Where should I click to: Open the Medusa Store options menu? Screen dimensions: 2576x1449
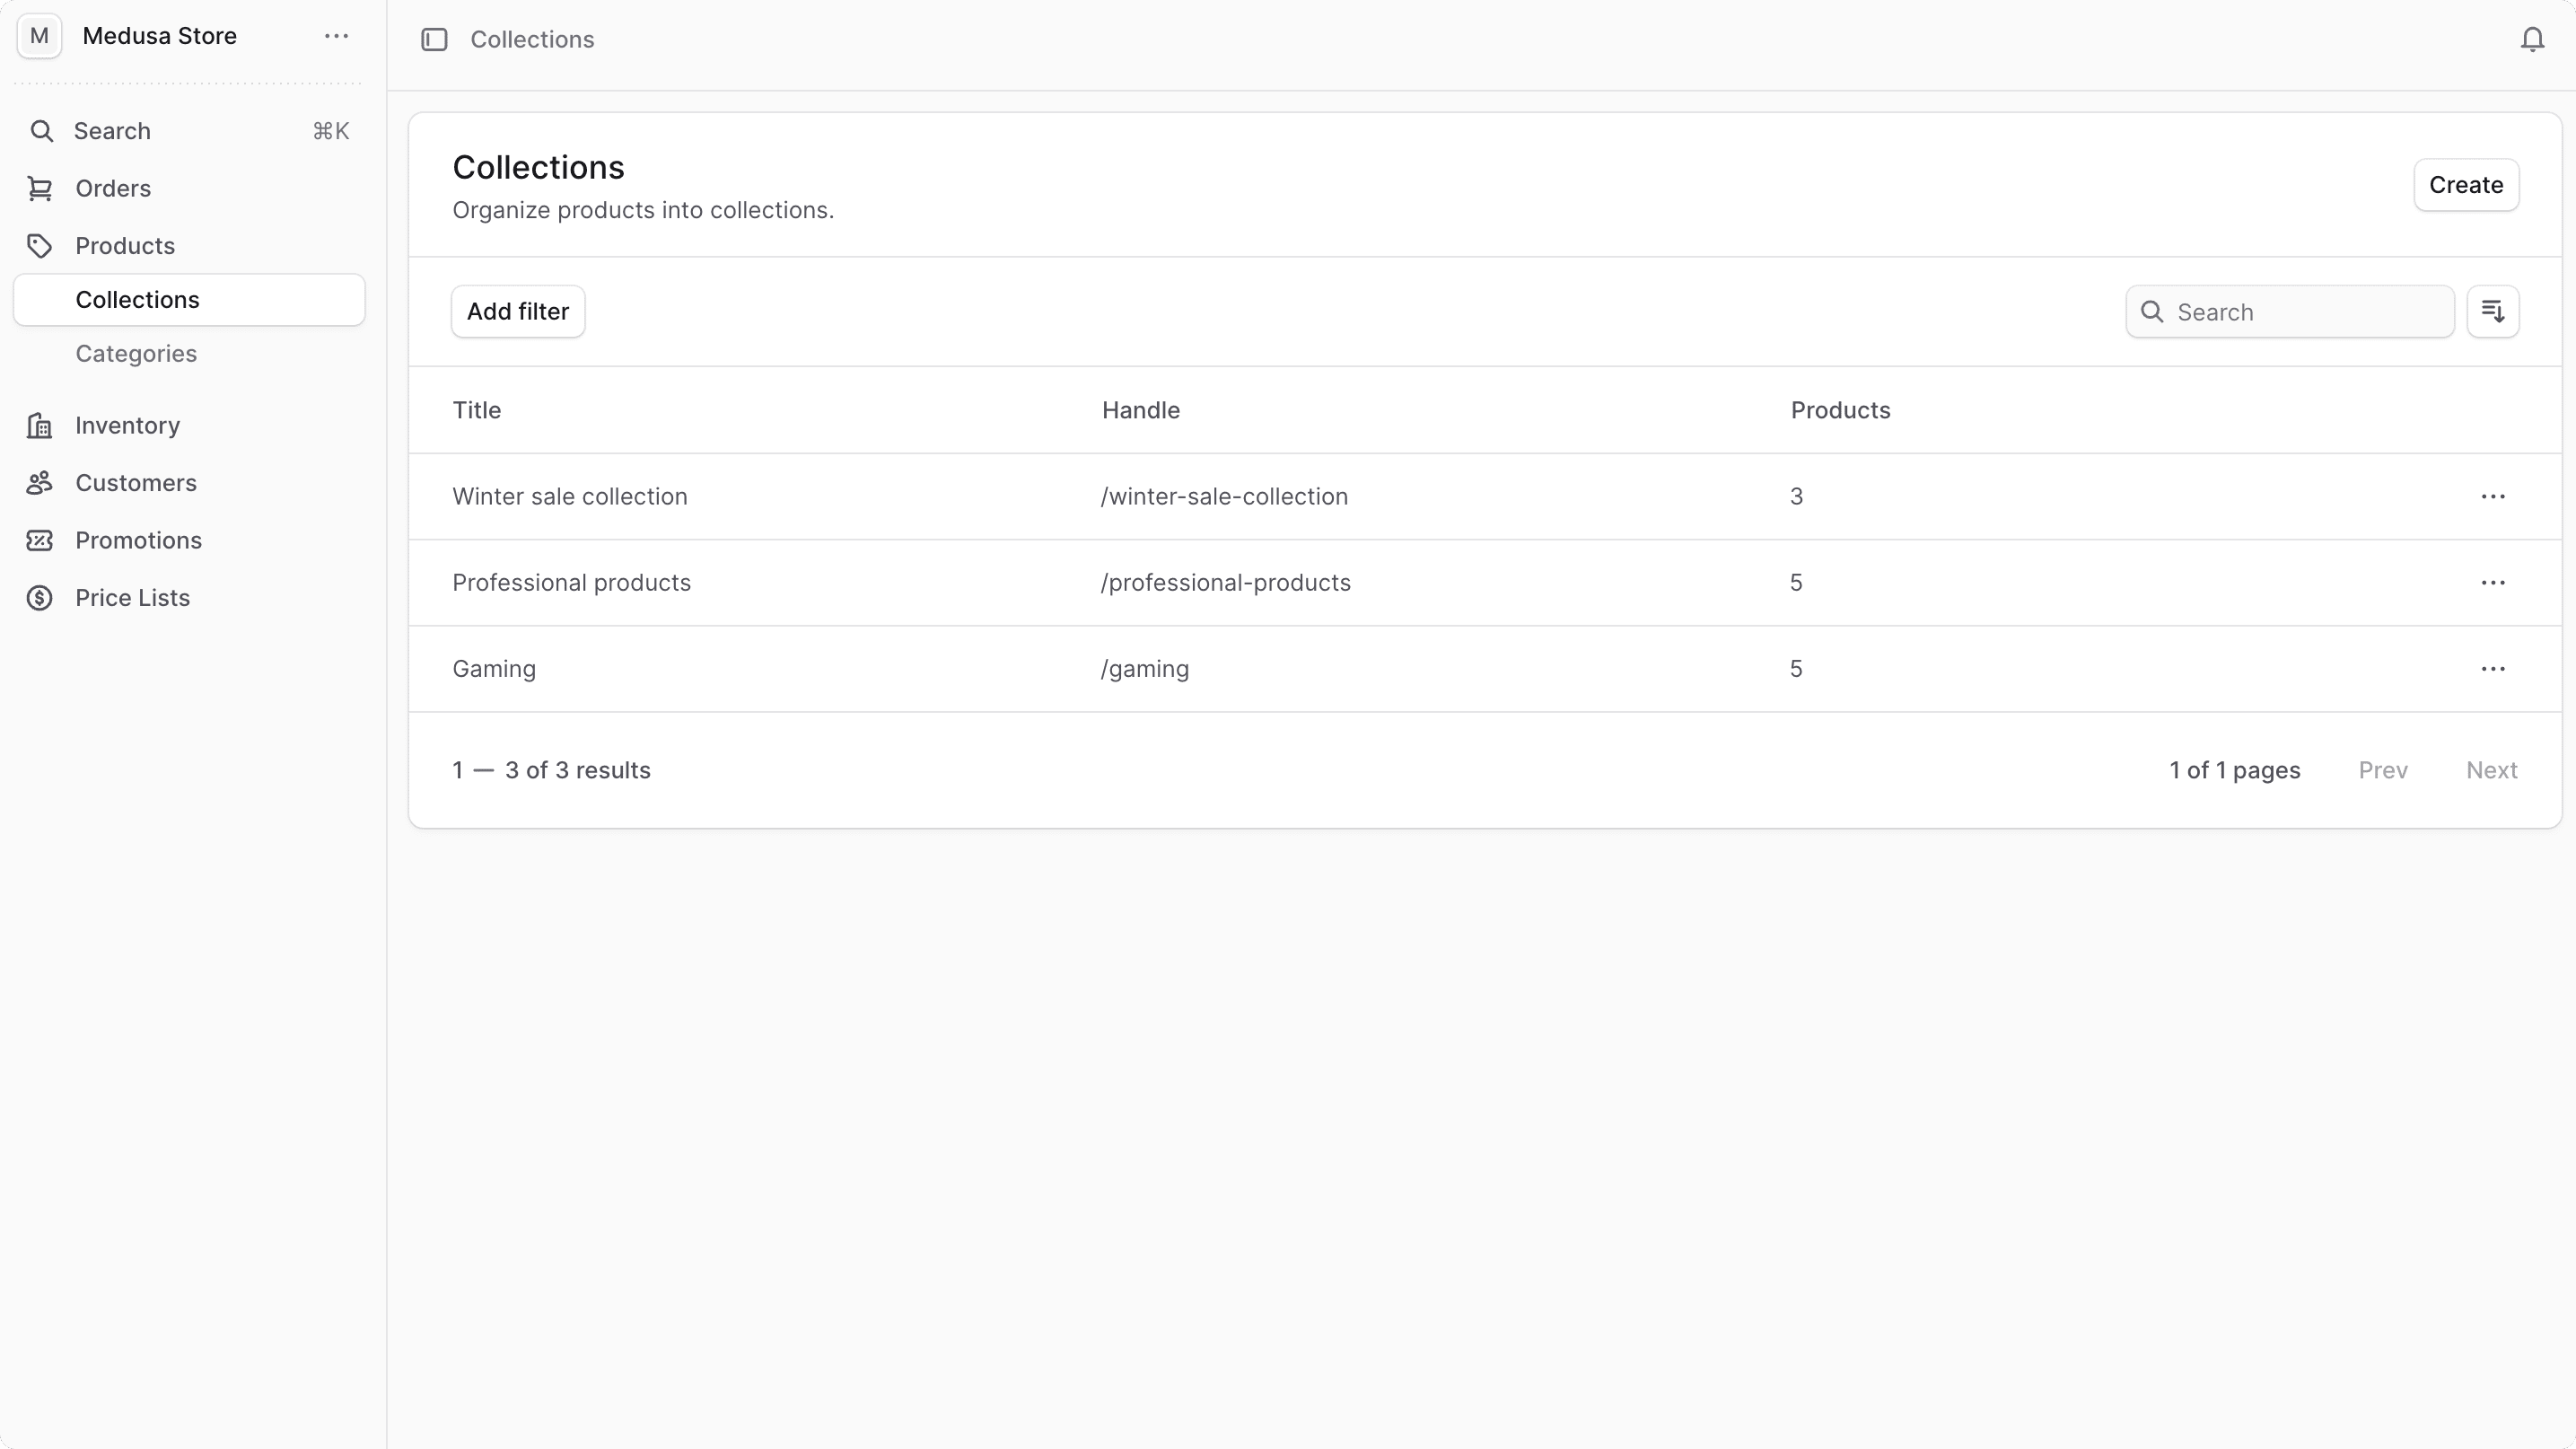pos(335,36)
